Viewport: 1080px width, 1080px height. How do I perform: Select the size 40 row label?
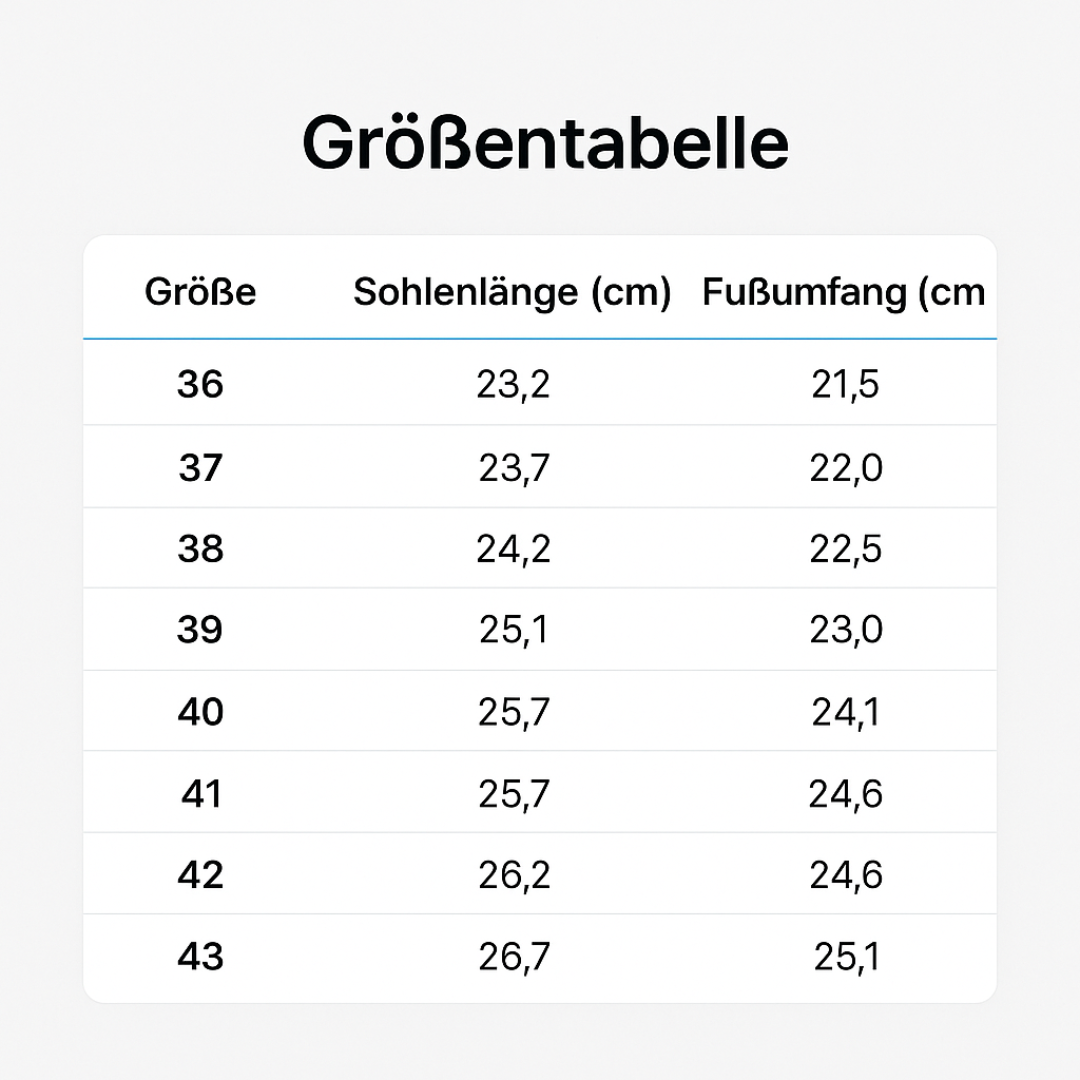pyautogui.click(x=200, y=712)
